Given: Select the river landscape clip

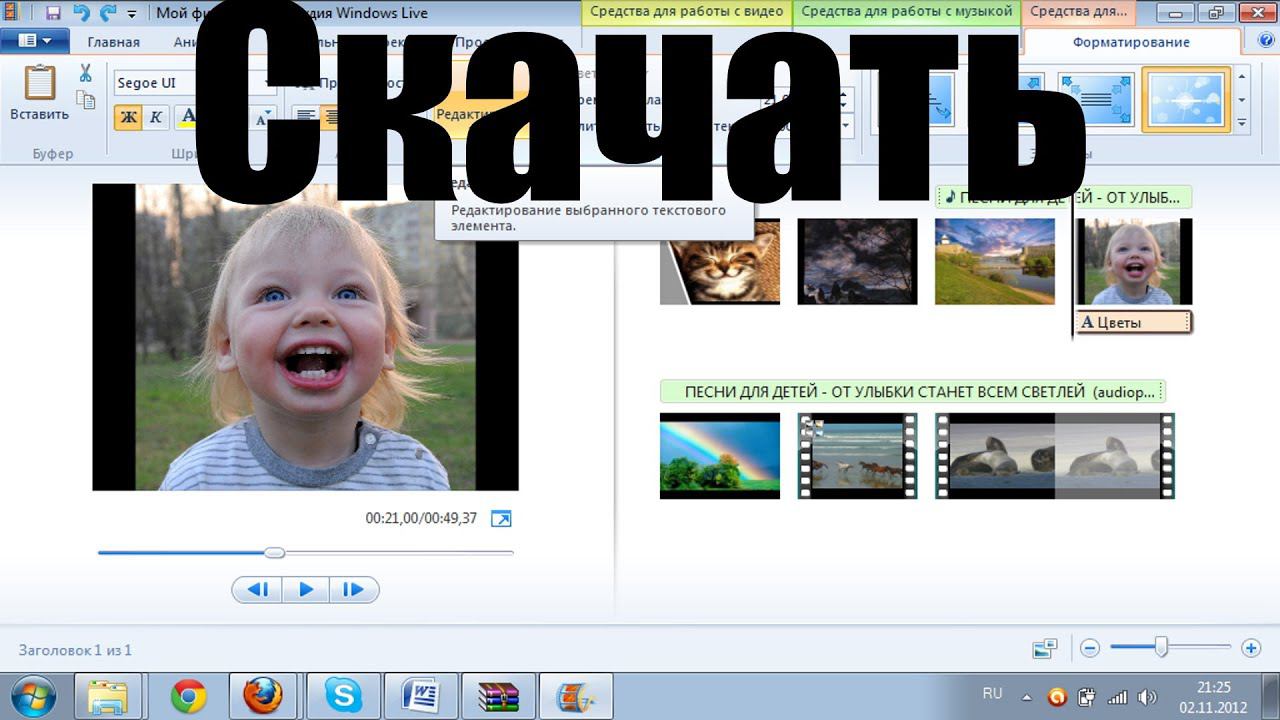Looking at the screenshot, I should [x=995, y=261].
